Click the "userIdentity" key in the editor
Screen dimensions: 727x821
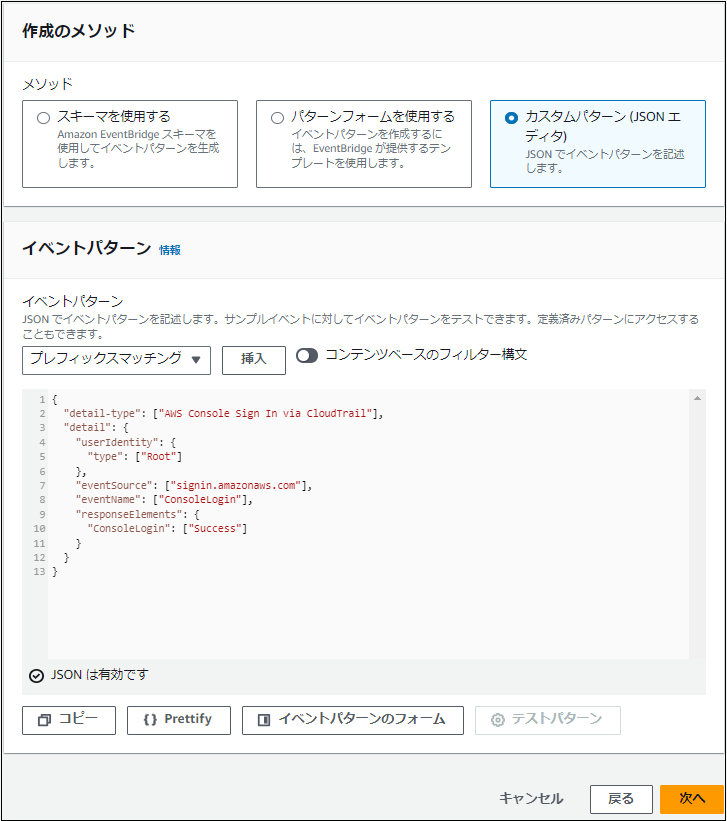117,442
